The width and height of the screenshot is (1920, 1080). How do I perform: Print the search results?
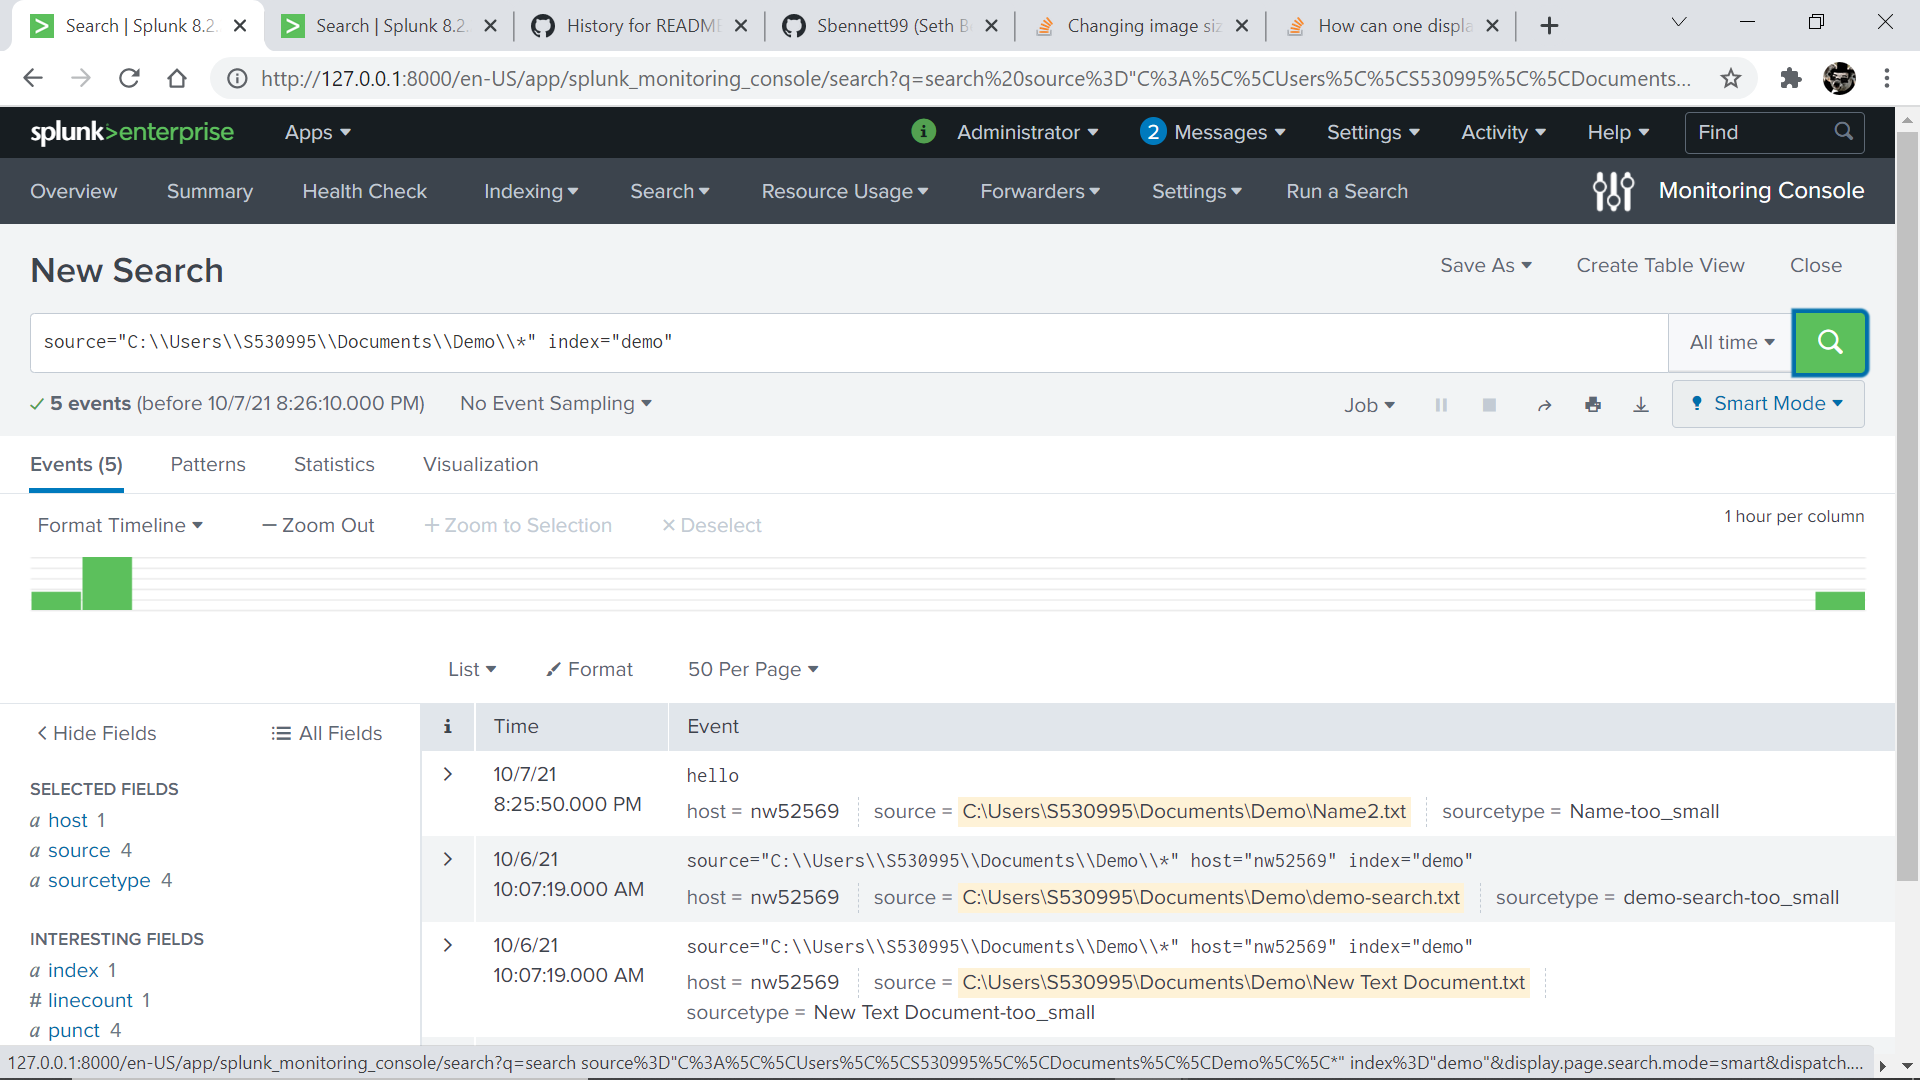pyautogui.click(x=1593, y=405)
